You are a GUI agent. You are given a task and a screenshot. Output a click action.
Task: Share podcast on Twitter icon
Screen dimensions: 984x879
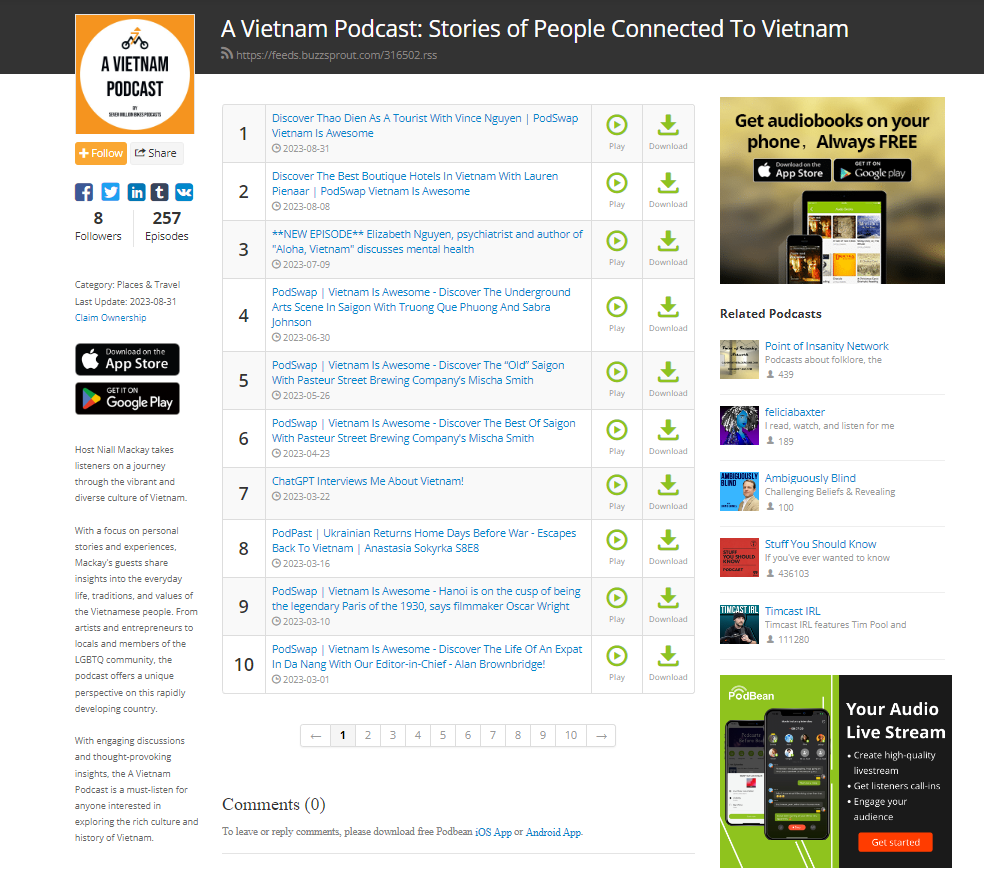point(110,192)
